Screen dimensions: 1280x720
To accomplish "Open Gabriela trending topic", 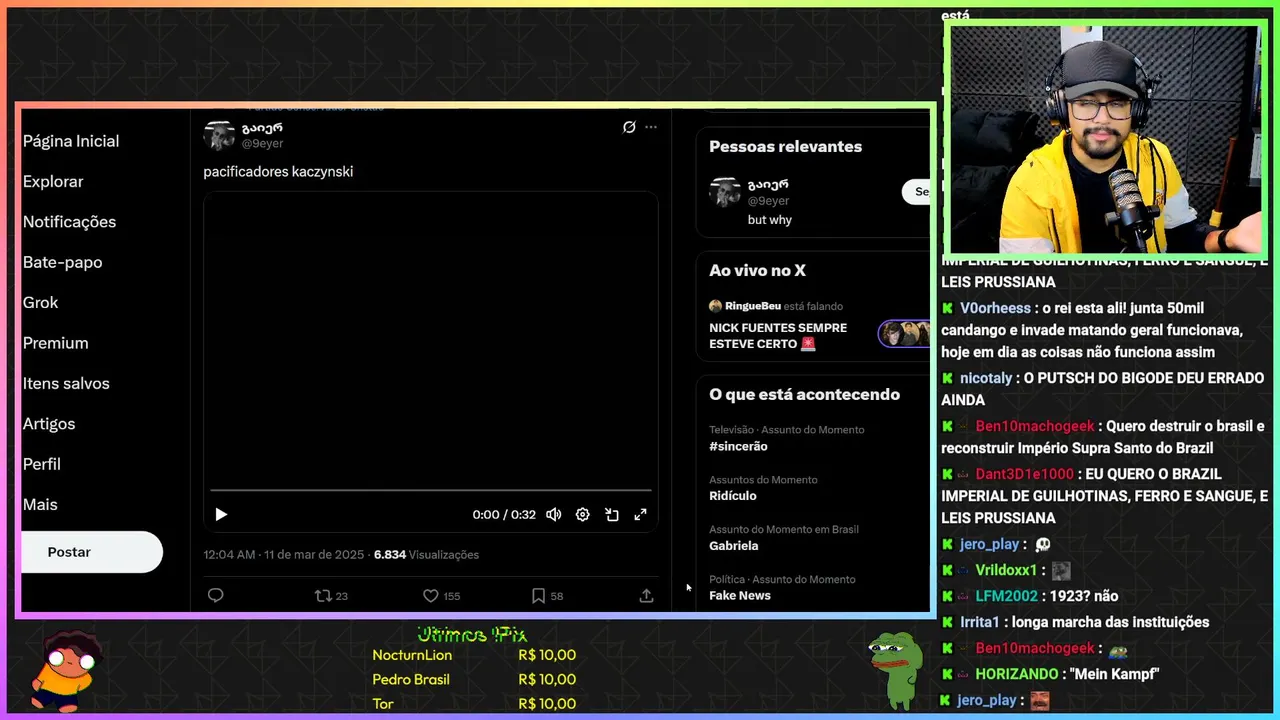I will pos(734,546).
